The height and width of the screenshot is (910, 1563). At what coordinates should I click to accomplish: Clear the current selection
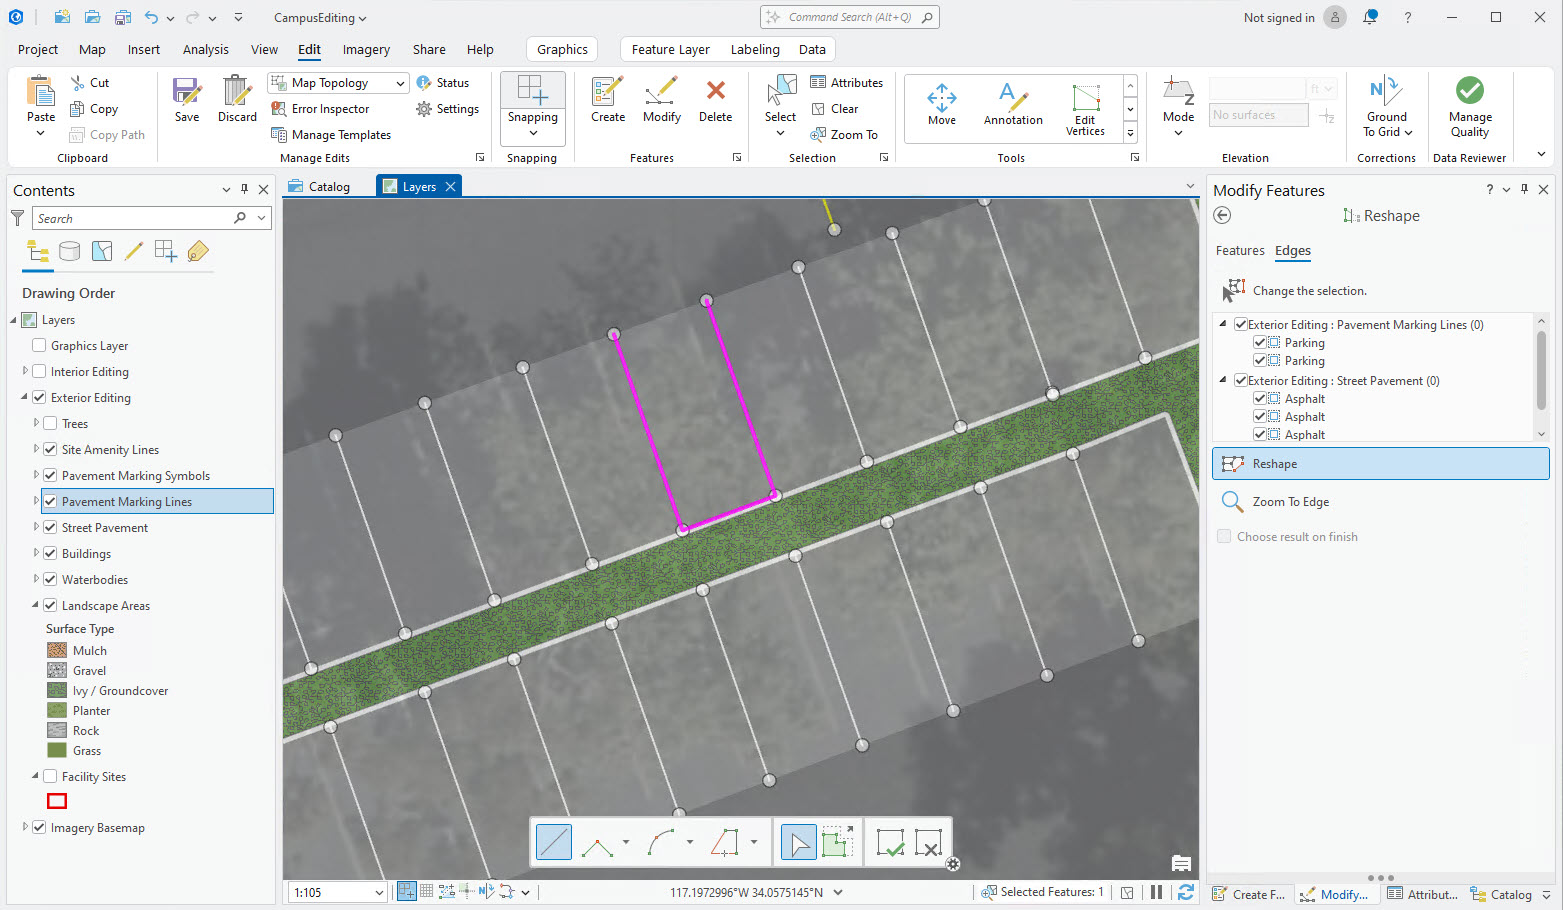tap(835, 109)
